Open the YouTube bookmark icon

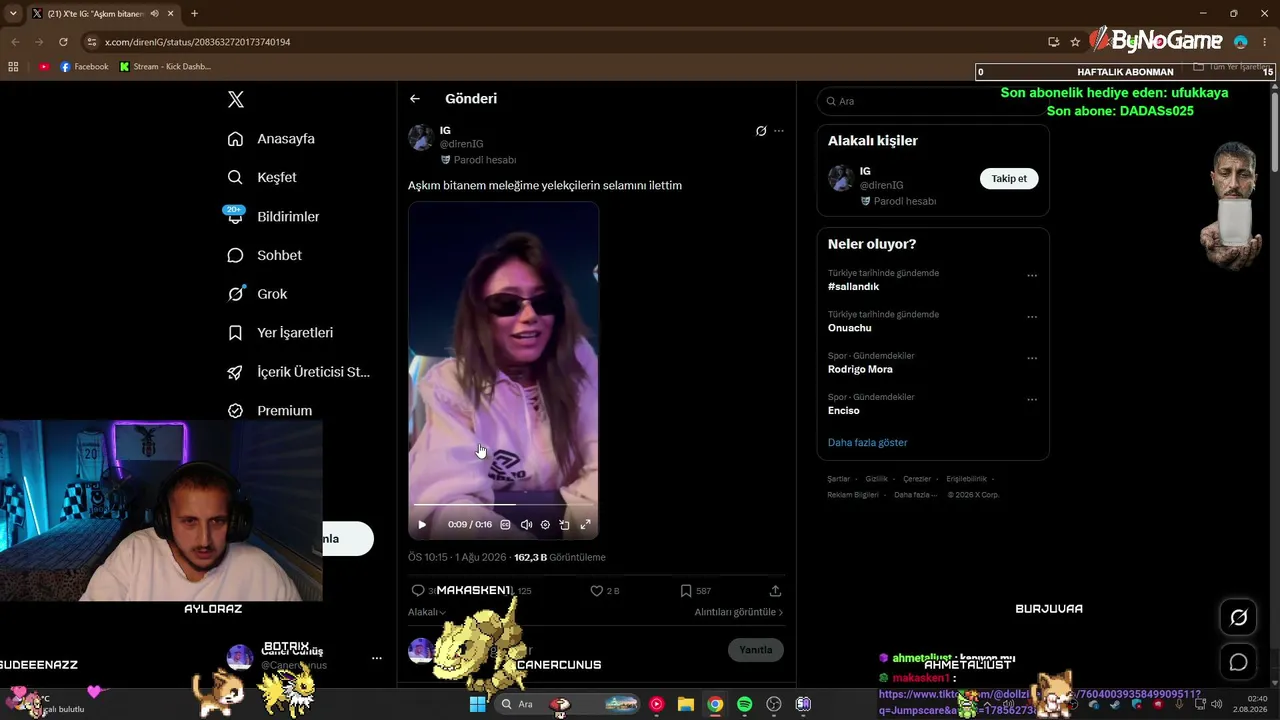(x=44, y=67)
